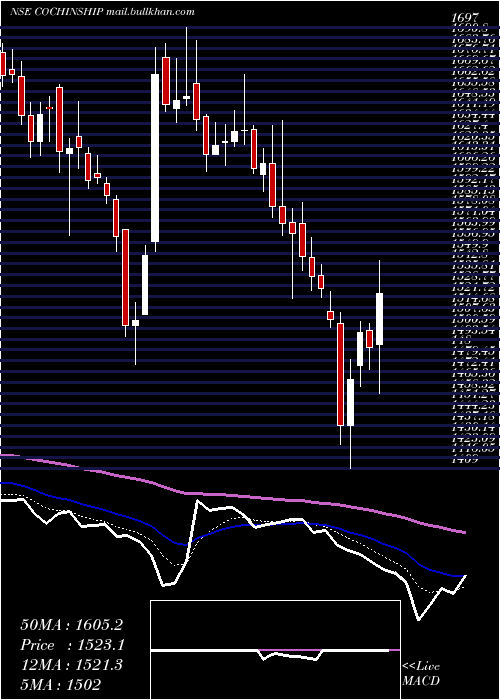
Task: Click the 12MA : 1521.3 label
Action: coord(71,665)
